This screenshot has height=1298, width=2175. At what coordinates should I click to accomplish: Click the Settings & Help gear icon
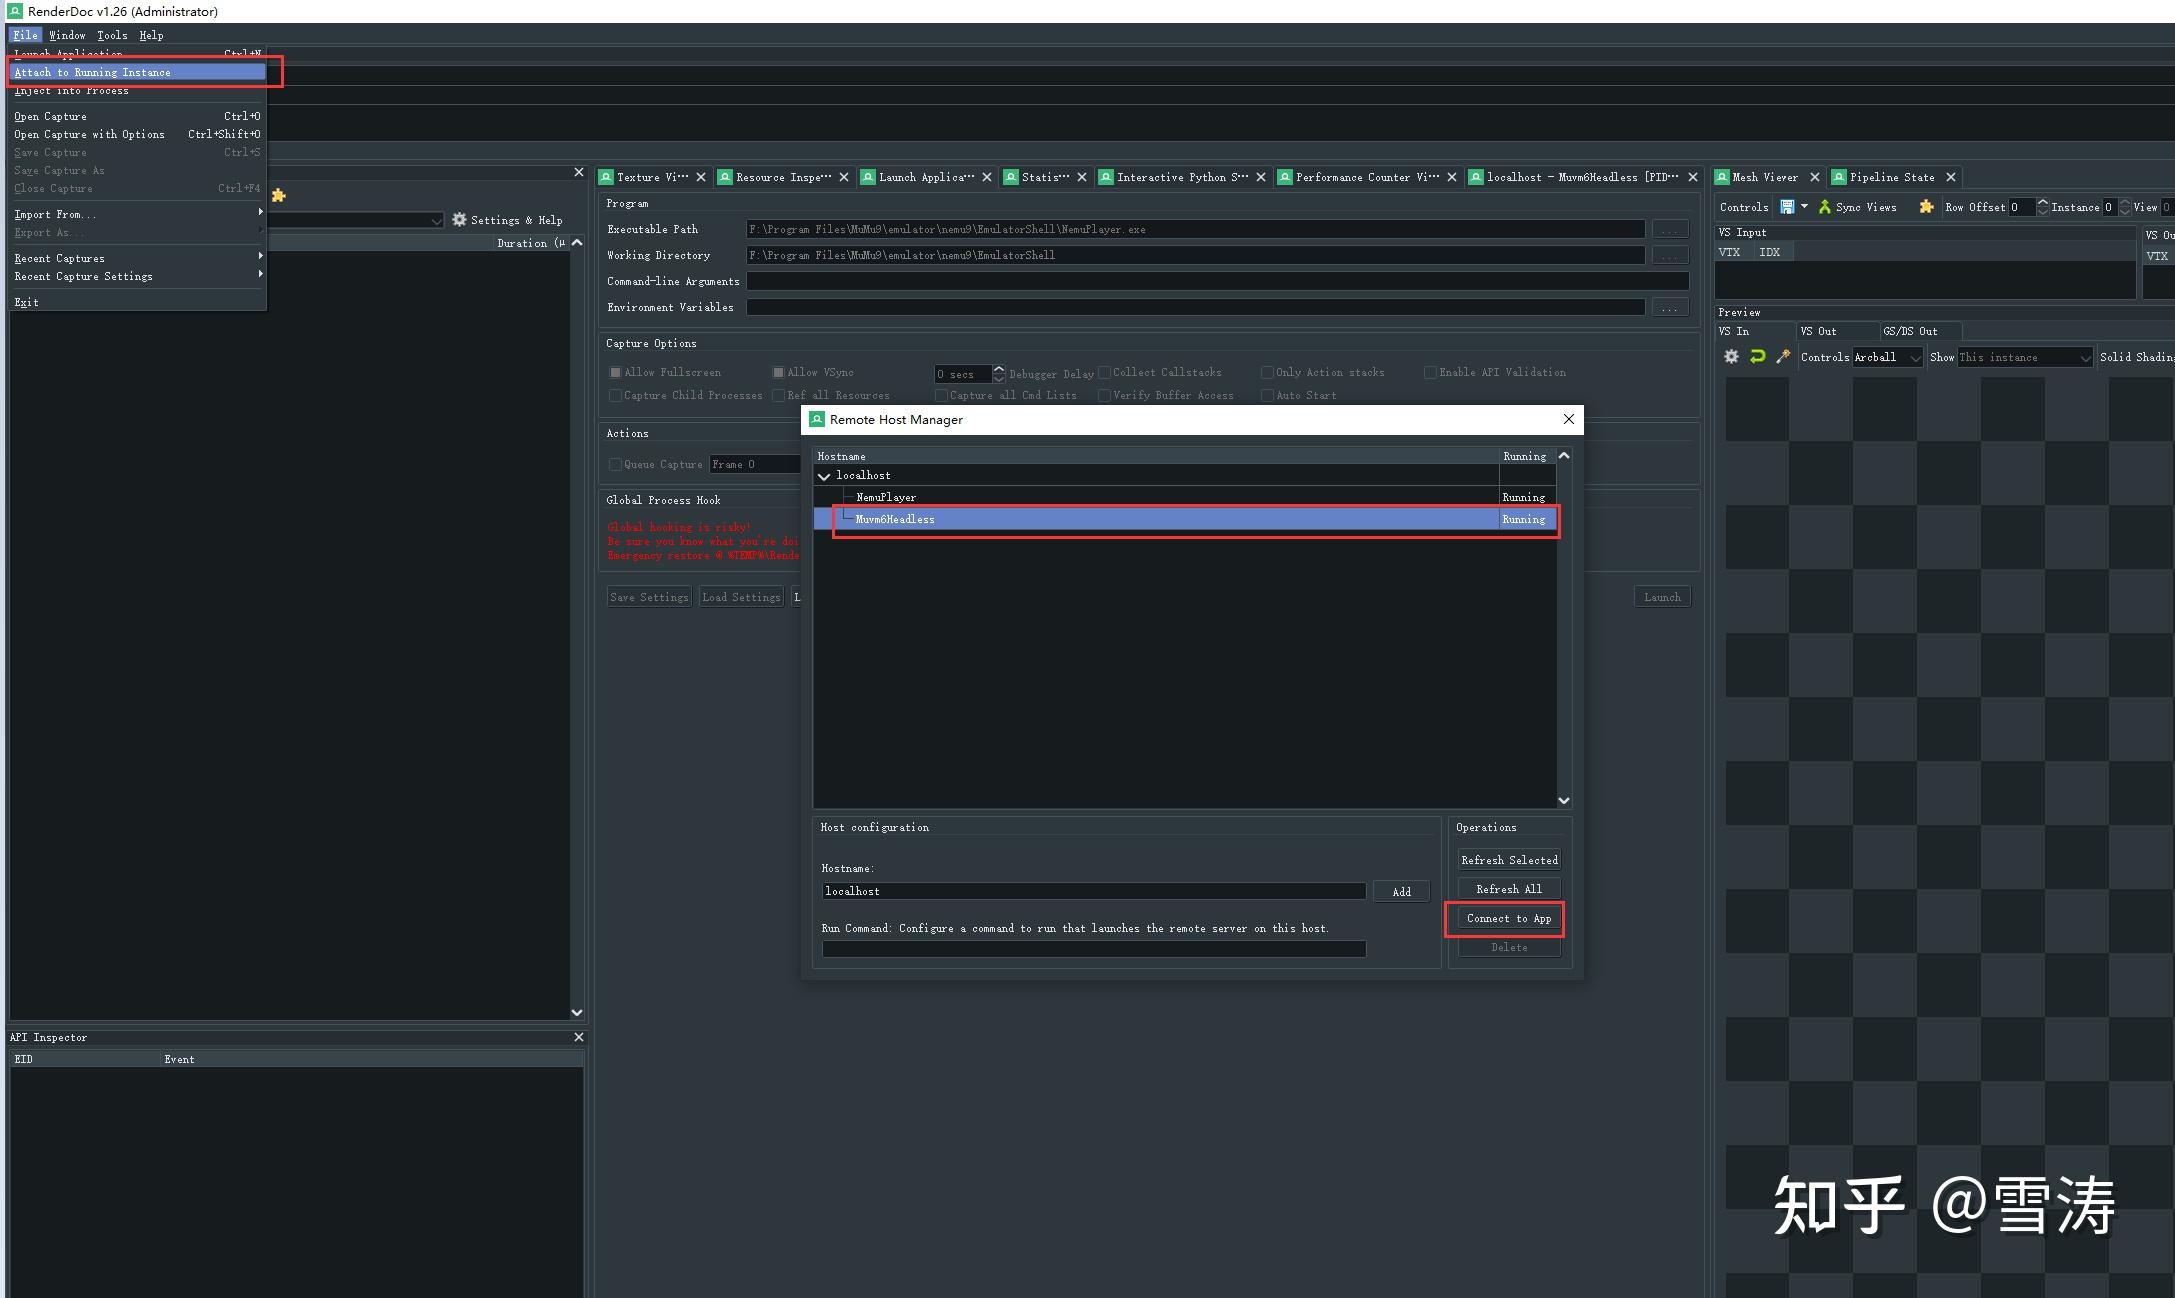pos(460,219)
